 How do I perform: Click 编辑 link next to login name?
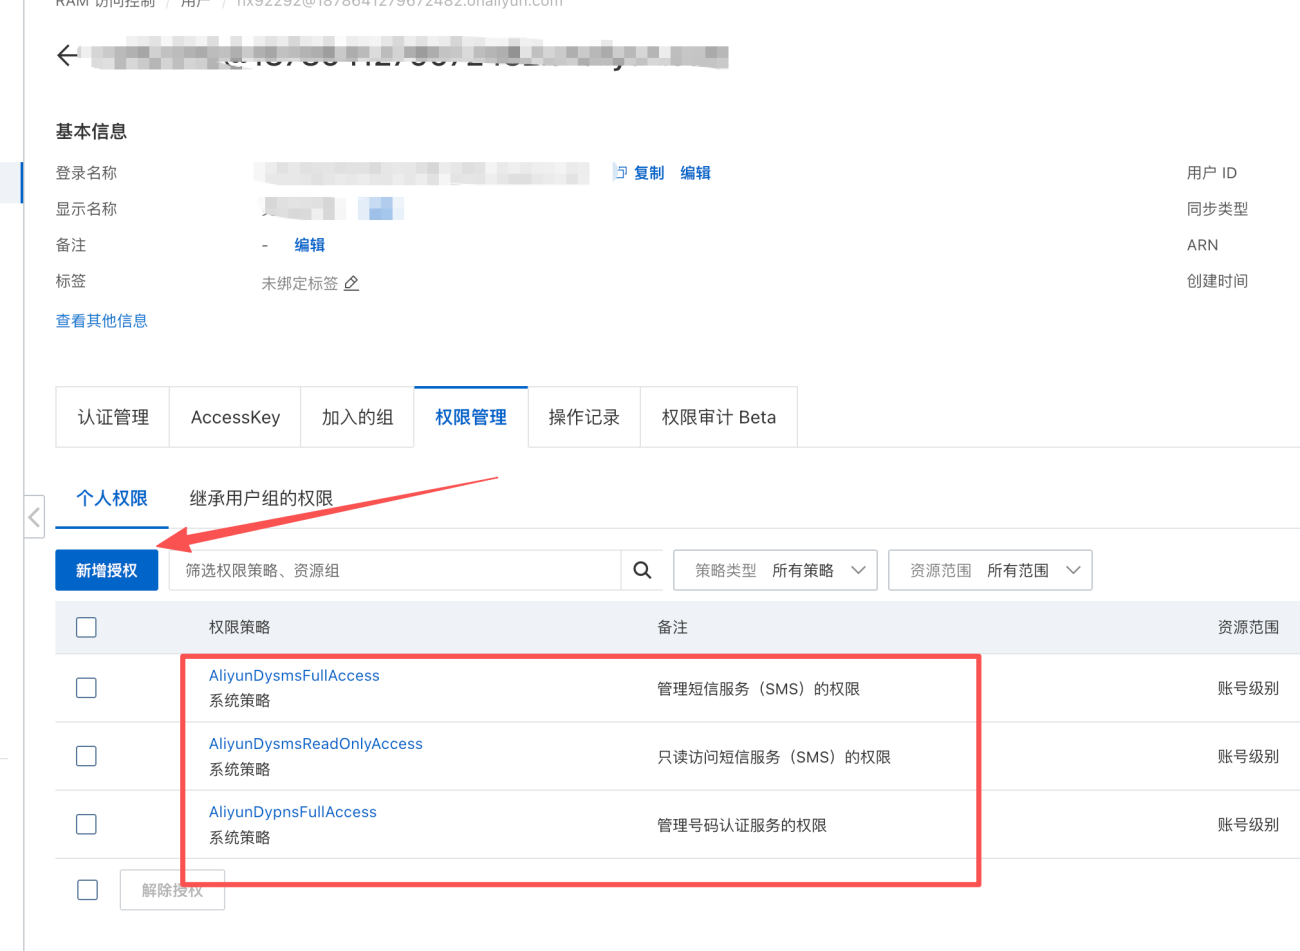tap(695, 173)
